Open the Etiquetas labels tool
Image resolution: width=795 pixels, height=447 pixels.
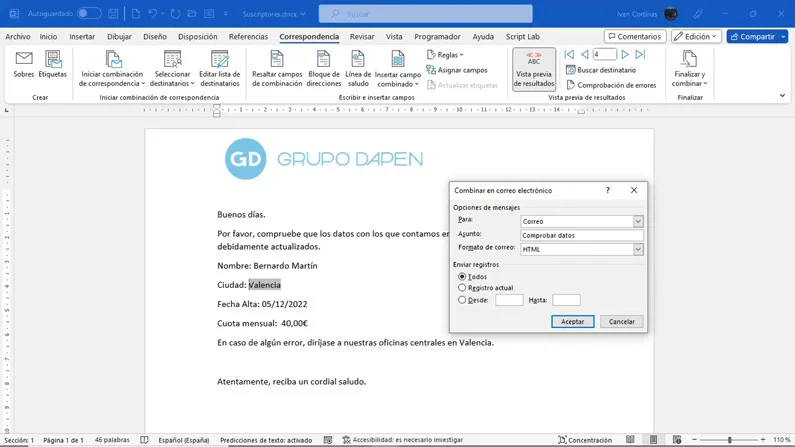click(x=53, y=64)
